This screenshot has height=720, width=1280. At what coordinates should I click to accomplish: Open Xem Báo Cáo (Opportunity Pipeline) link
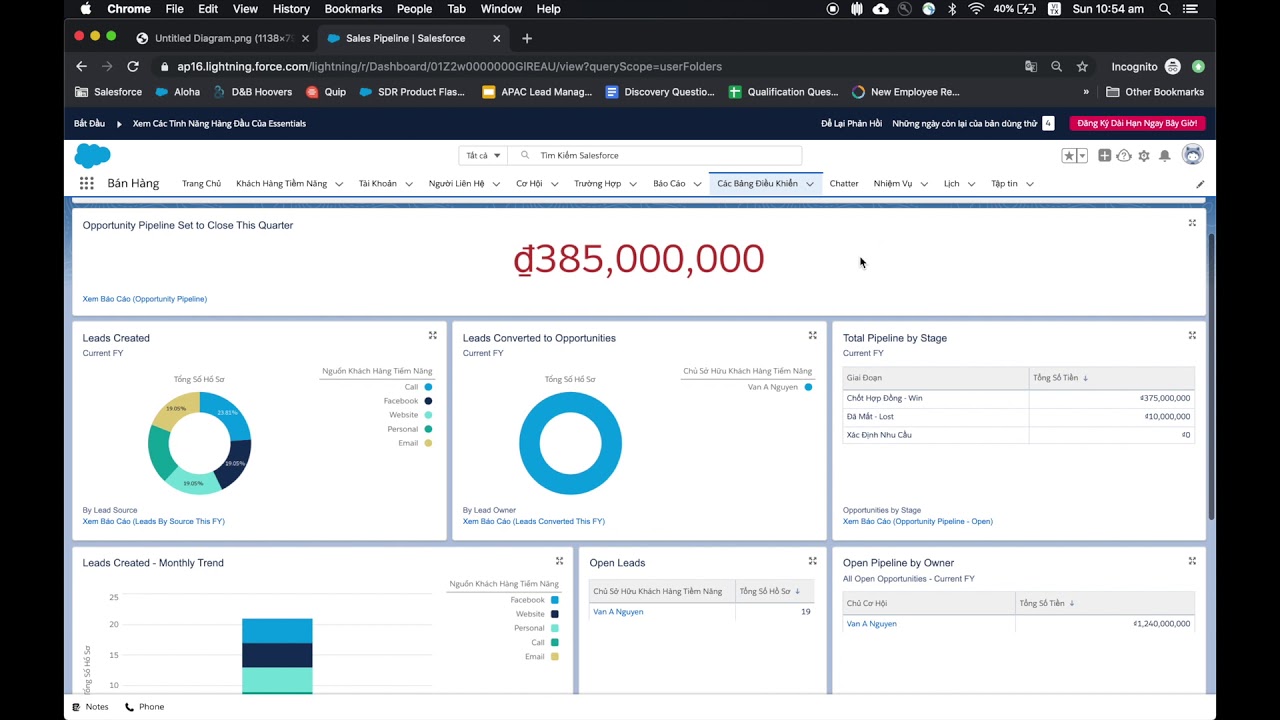tap(145, 299)
